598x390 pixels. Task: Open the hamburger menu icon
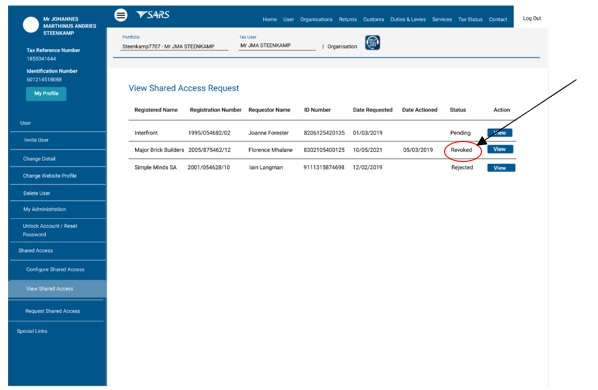tap(121, 15)
